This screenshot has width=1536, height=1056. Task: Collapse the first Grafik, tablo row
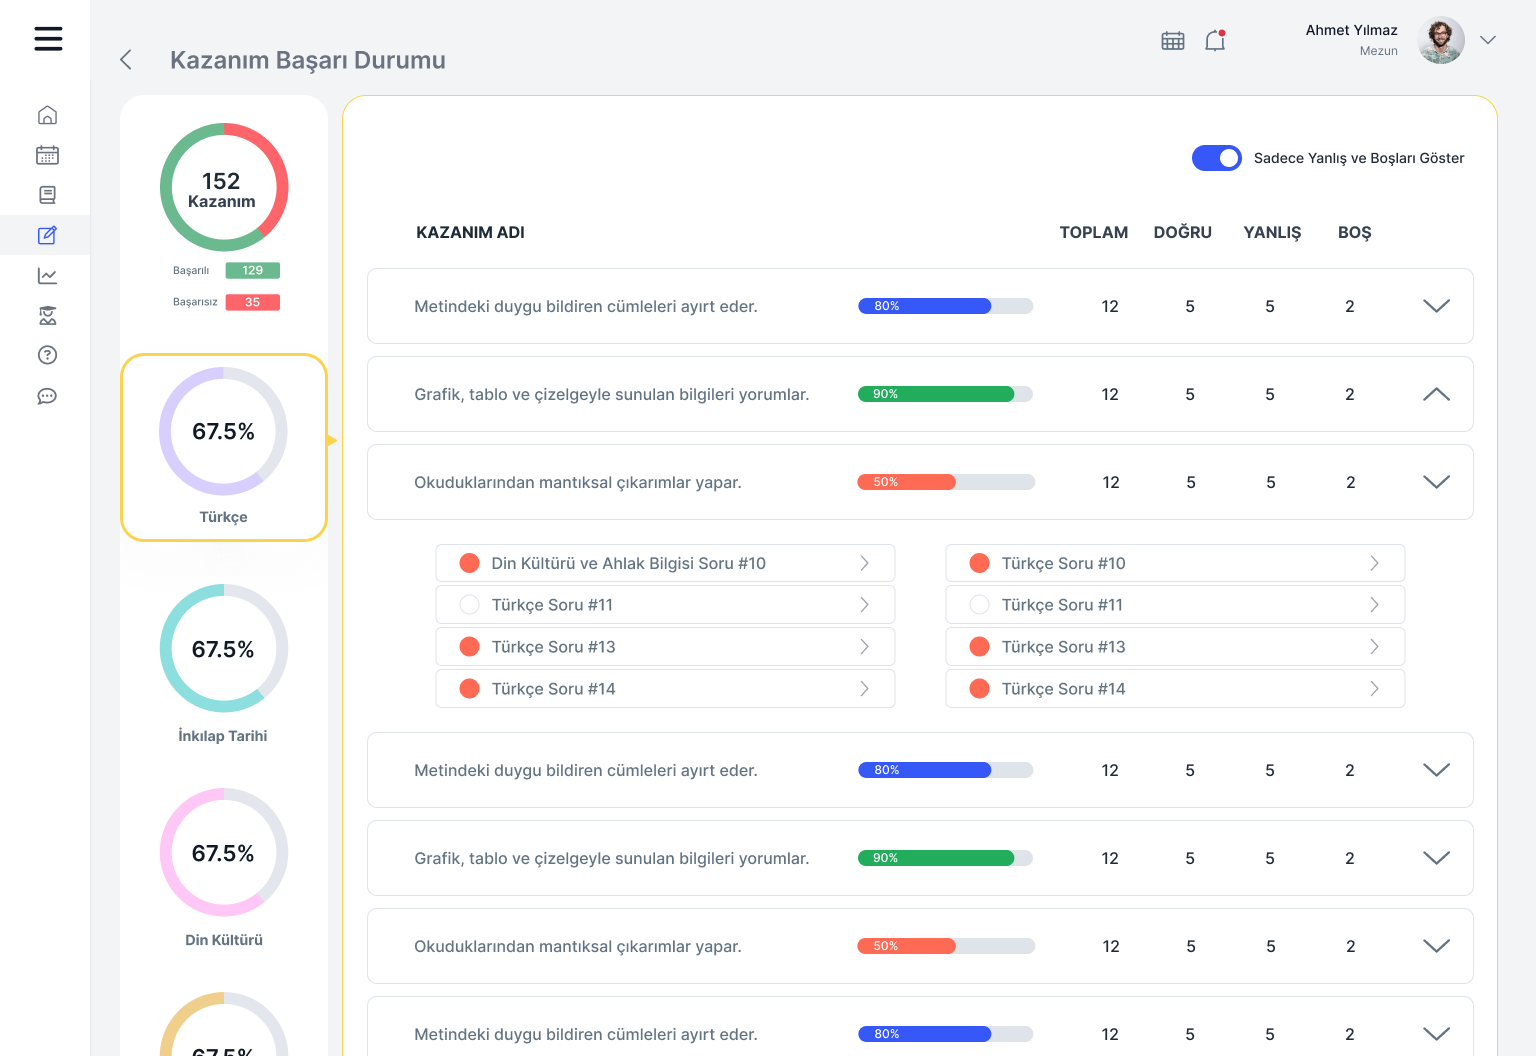click(1436, 394)
